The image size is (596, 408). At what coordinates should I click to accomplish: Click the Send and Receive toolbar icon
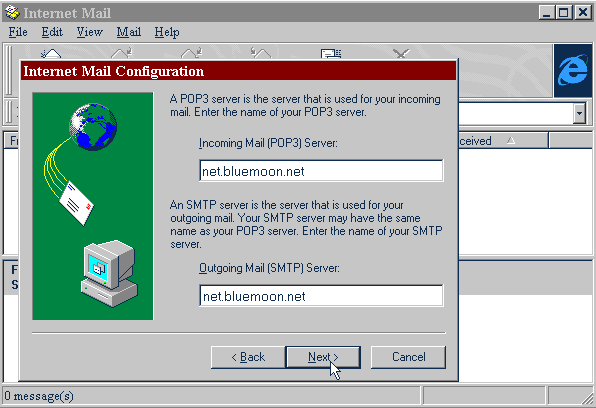[x=331, y=53]
